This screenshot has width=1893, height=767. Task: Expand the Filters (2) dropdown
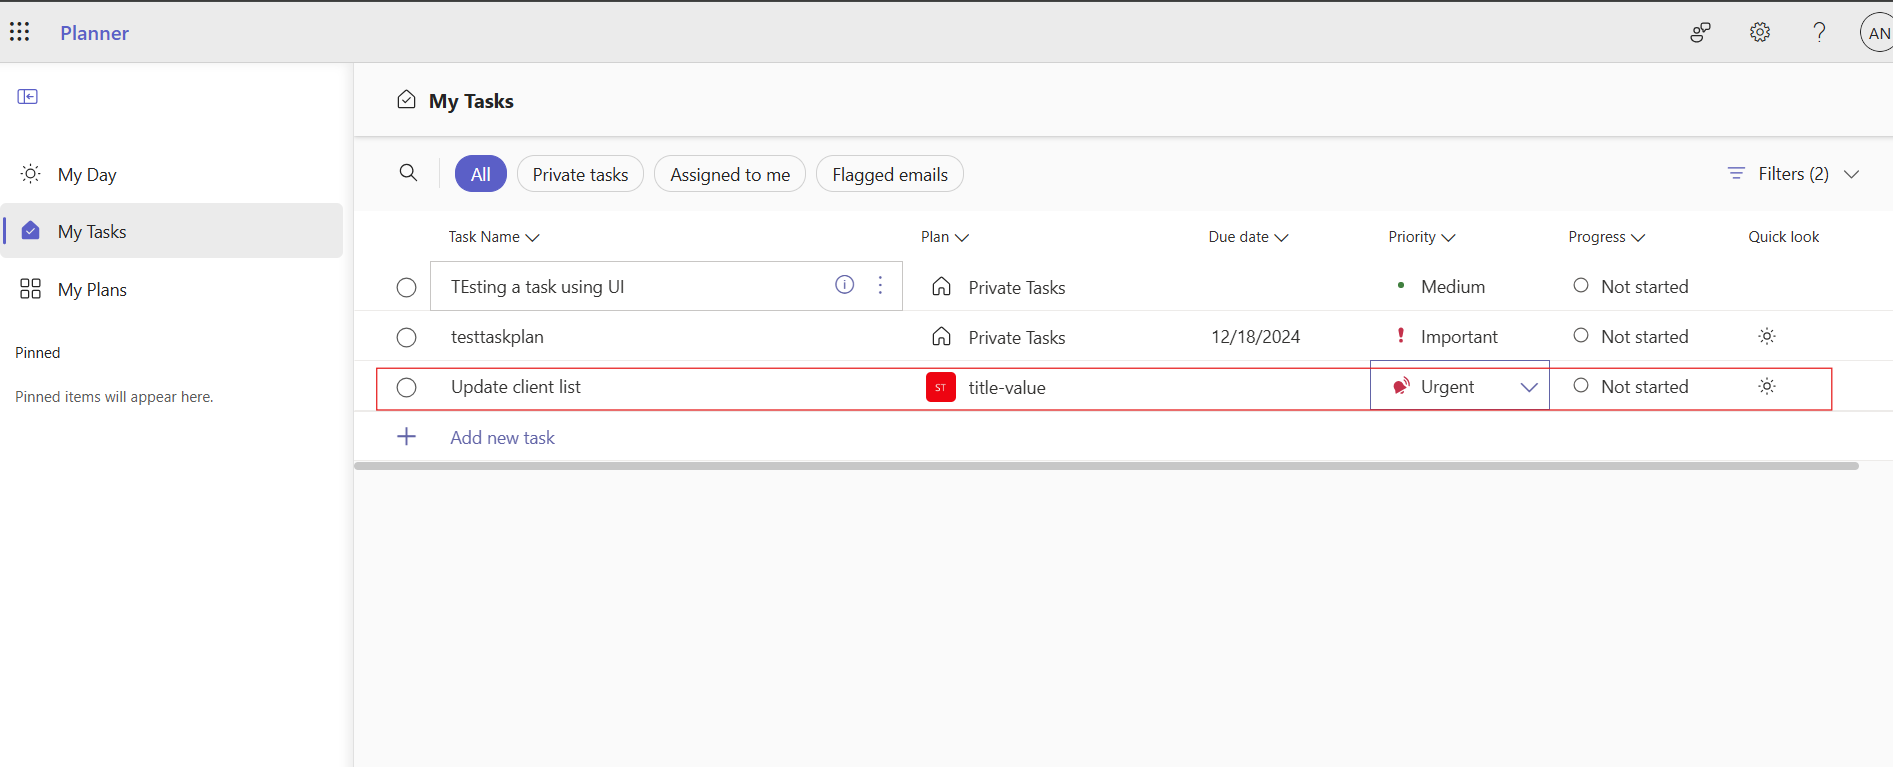(1793, 174)
